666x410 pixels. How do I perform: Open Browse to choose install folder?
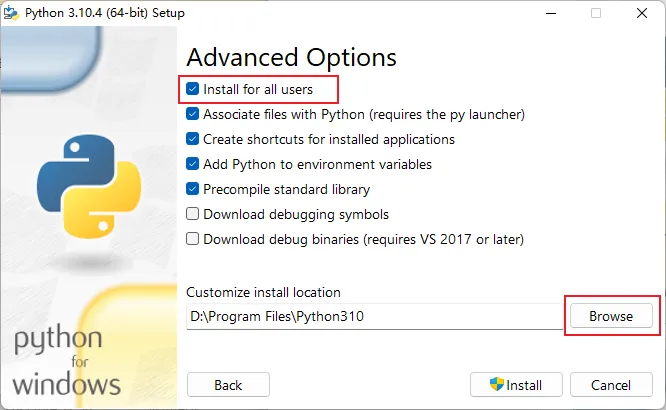(611, 316)
